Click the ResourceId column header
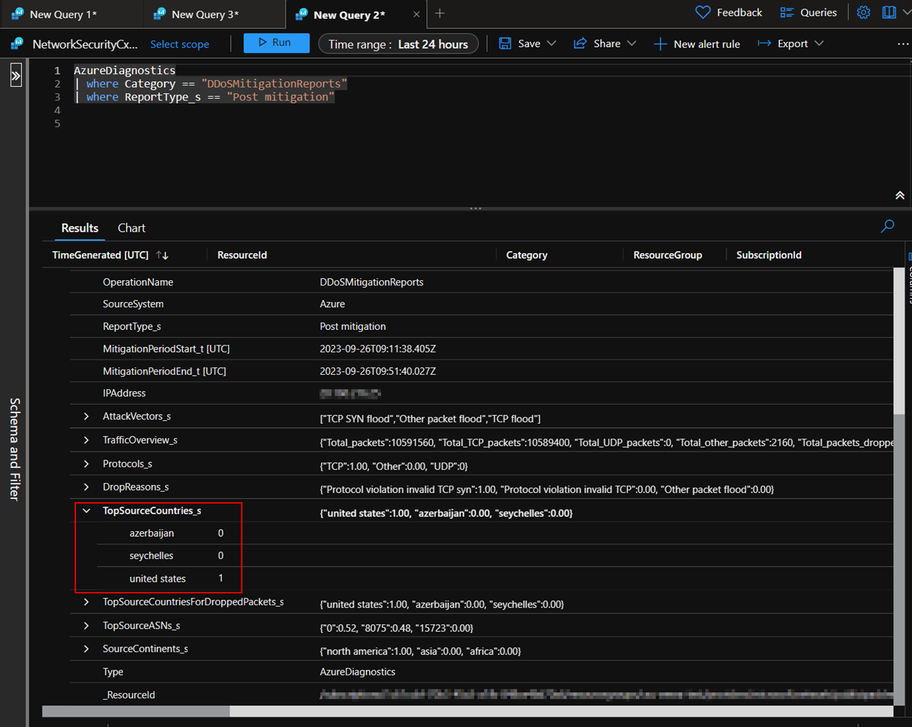Image resolution: width=912 pixels, height=727 pixels. tap(242, 255)
